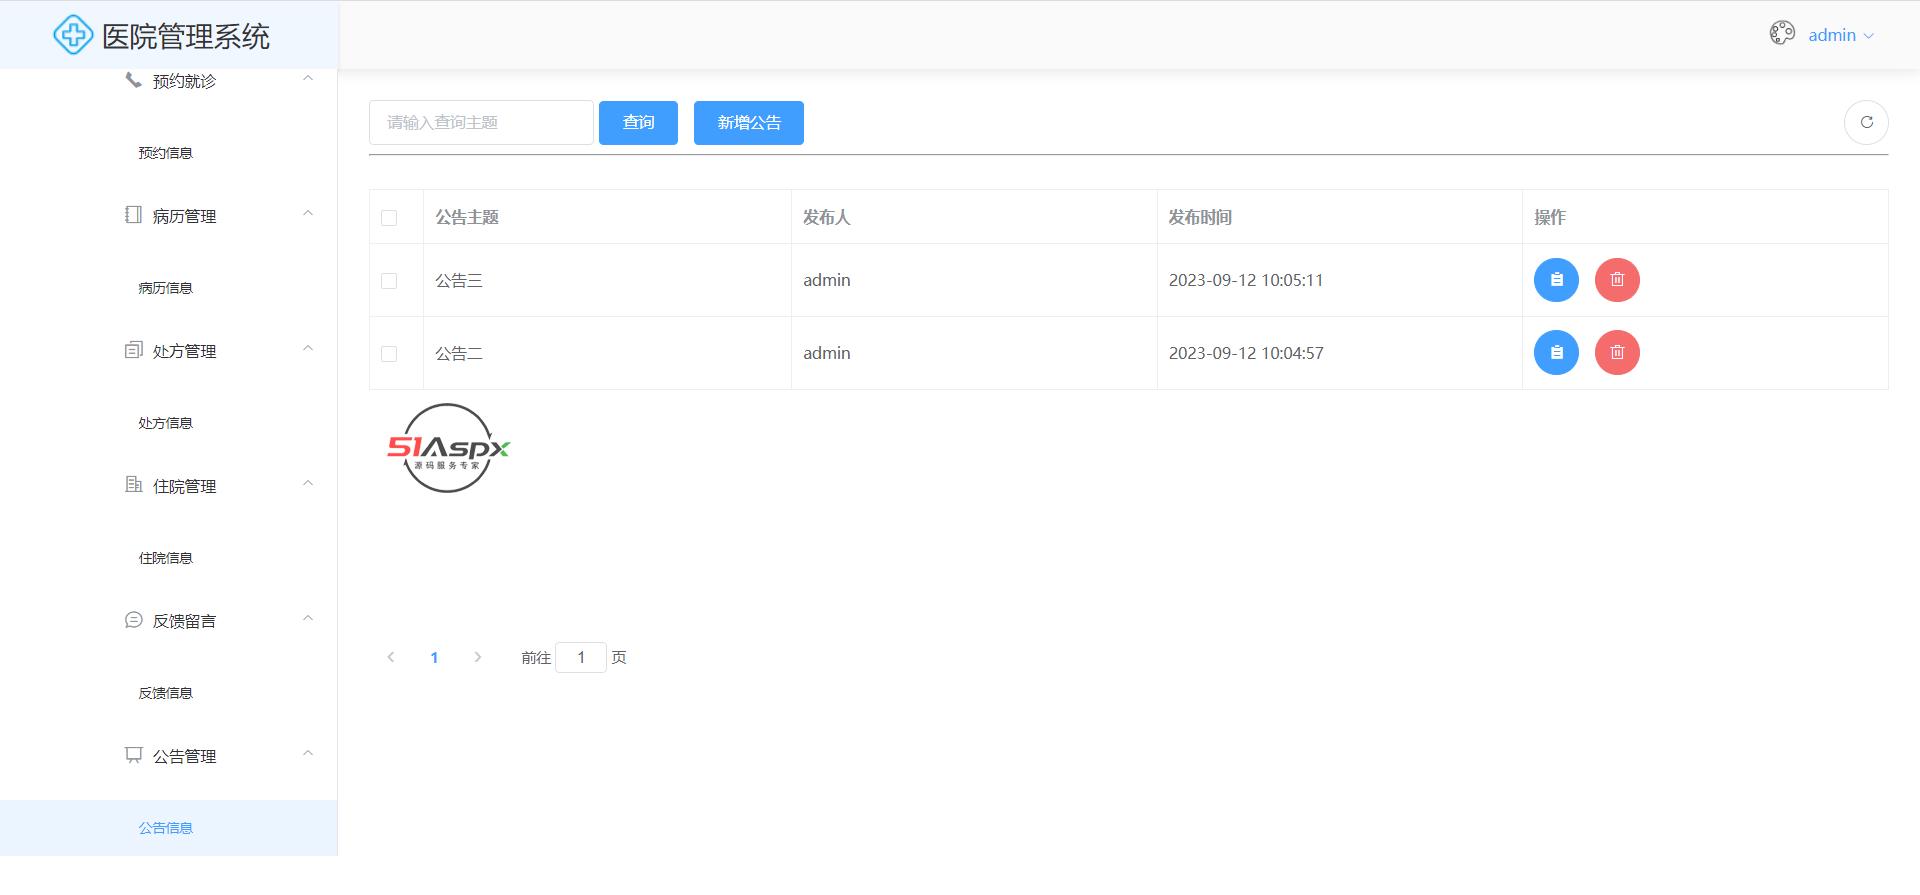The width and height of the screenshot is (1920, 895).
Task: Click the page jump number input
Action: pyautogui.click(x=580, y=657)
